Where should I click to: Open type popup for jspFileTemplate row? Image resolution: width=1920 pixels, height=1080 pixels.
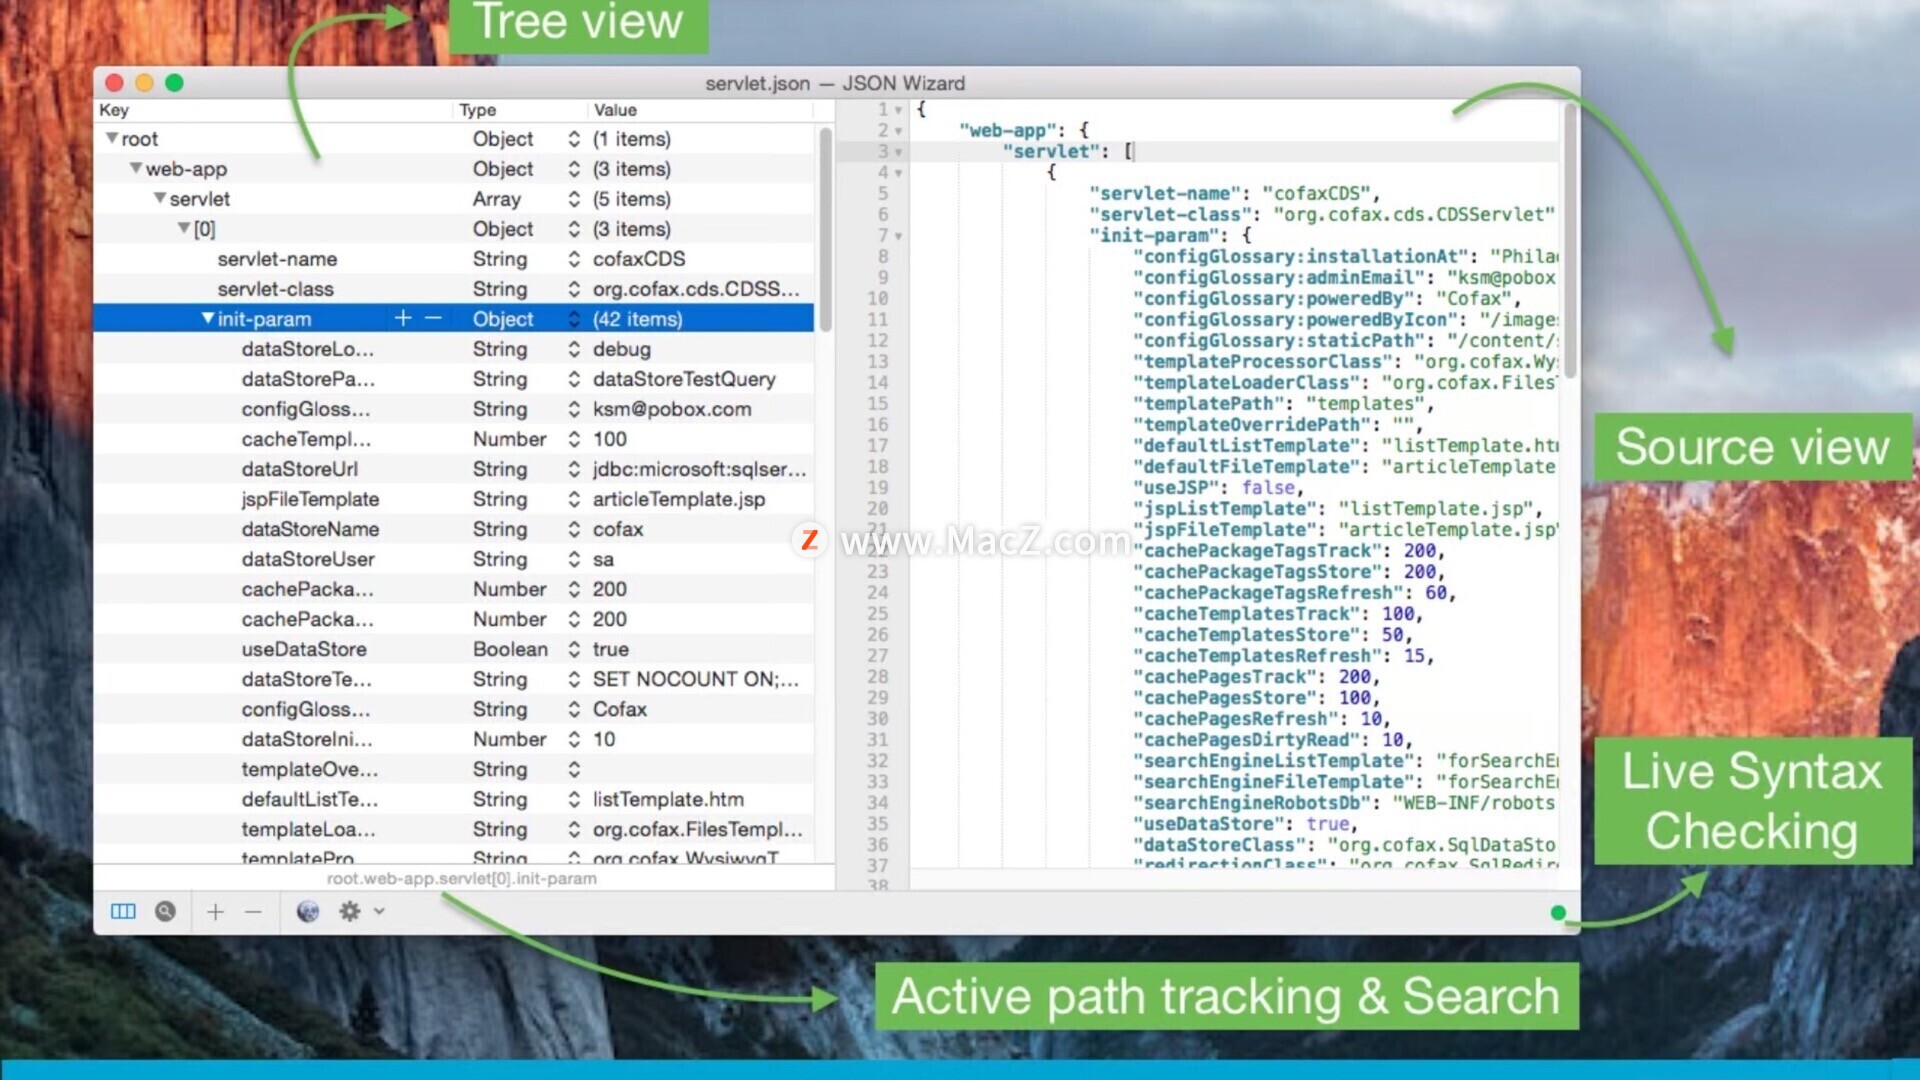pos(574,499)
